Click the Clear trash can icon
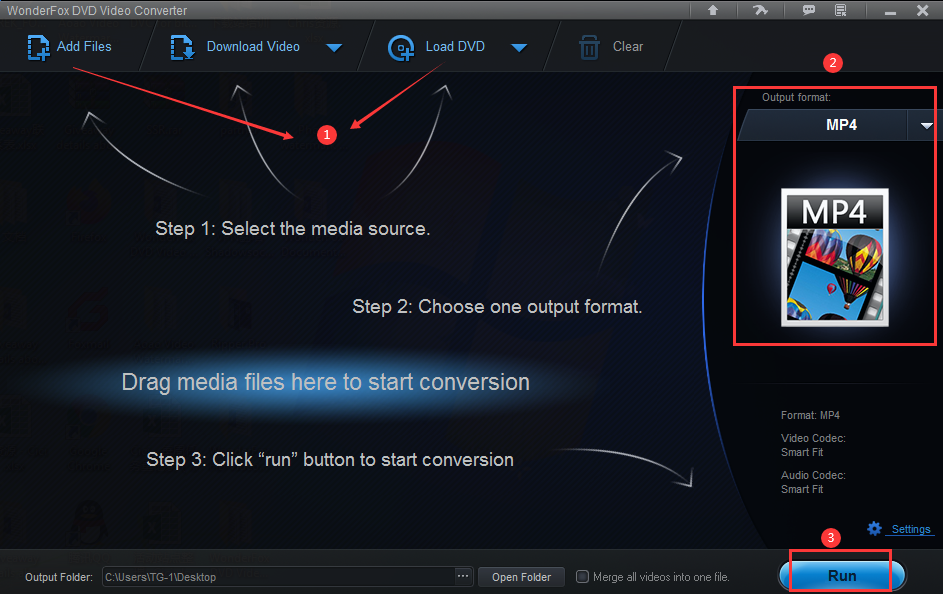The height and width of the screenshot is (594, 943). click(x=589, y=47)
